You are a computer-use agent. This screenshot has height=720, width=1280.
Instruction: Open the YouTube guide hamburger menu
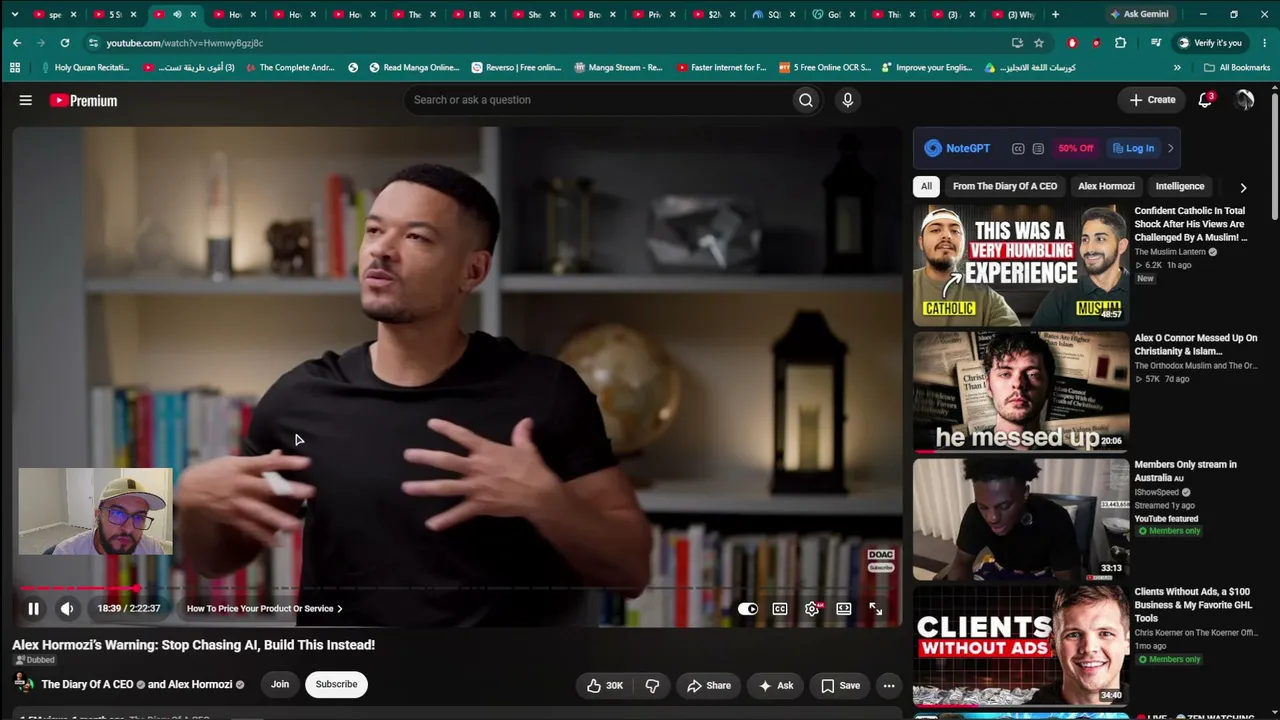point(26,100)
